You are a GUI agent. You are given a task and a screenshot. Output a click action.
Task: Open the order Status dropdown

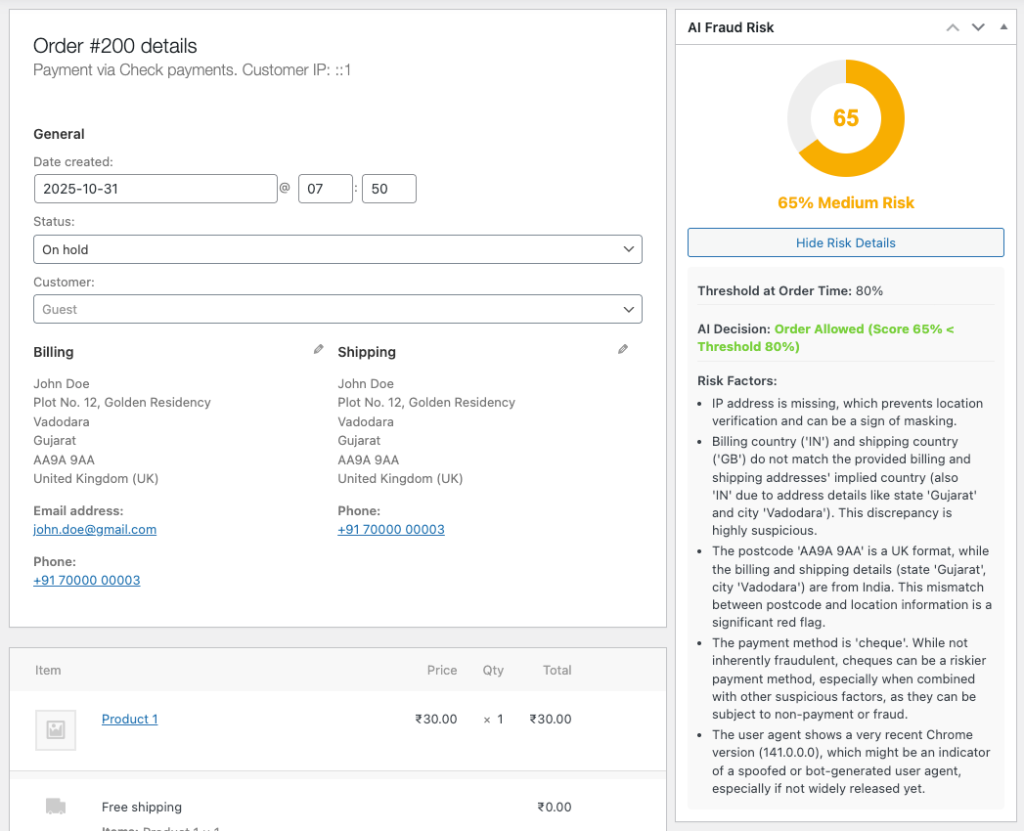(338, 249)
